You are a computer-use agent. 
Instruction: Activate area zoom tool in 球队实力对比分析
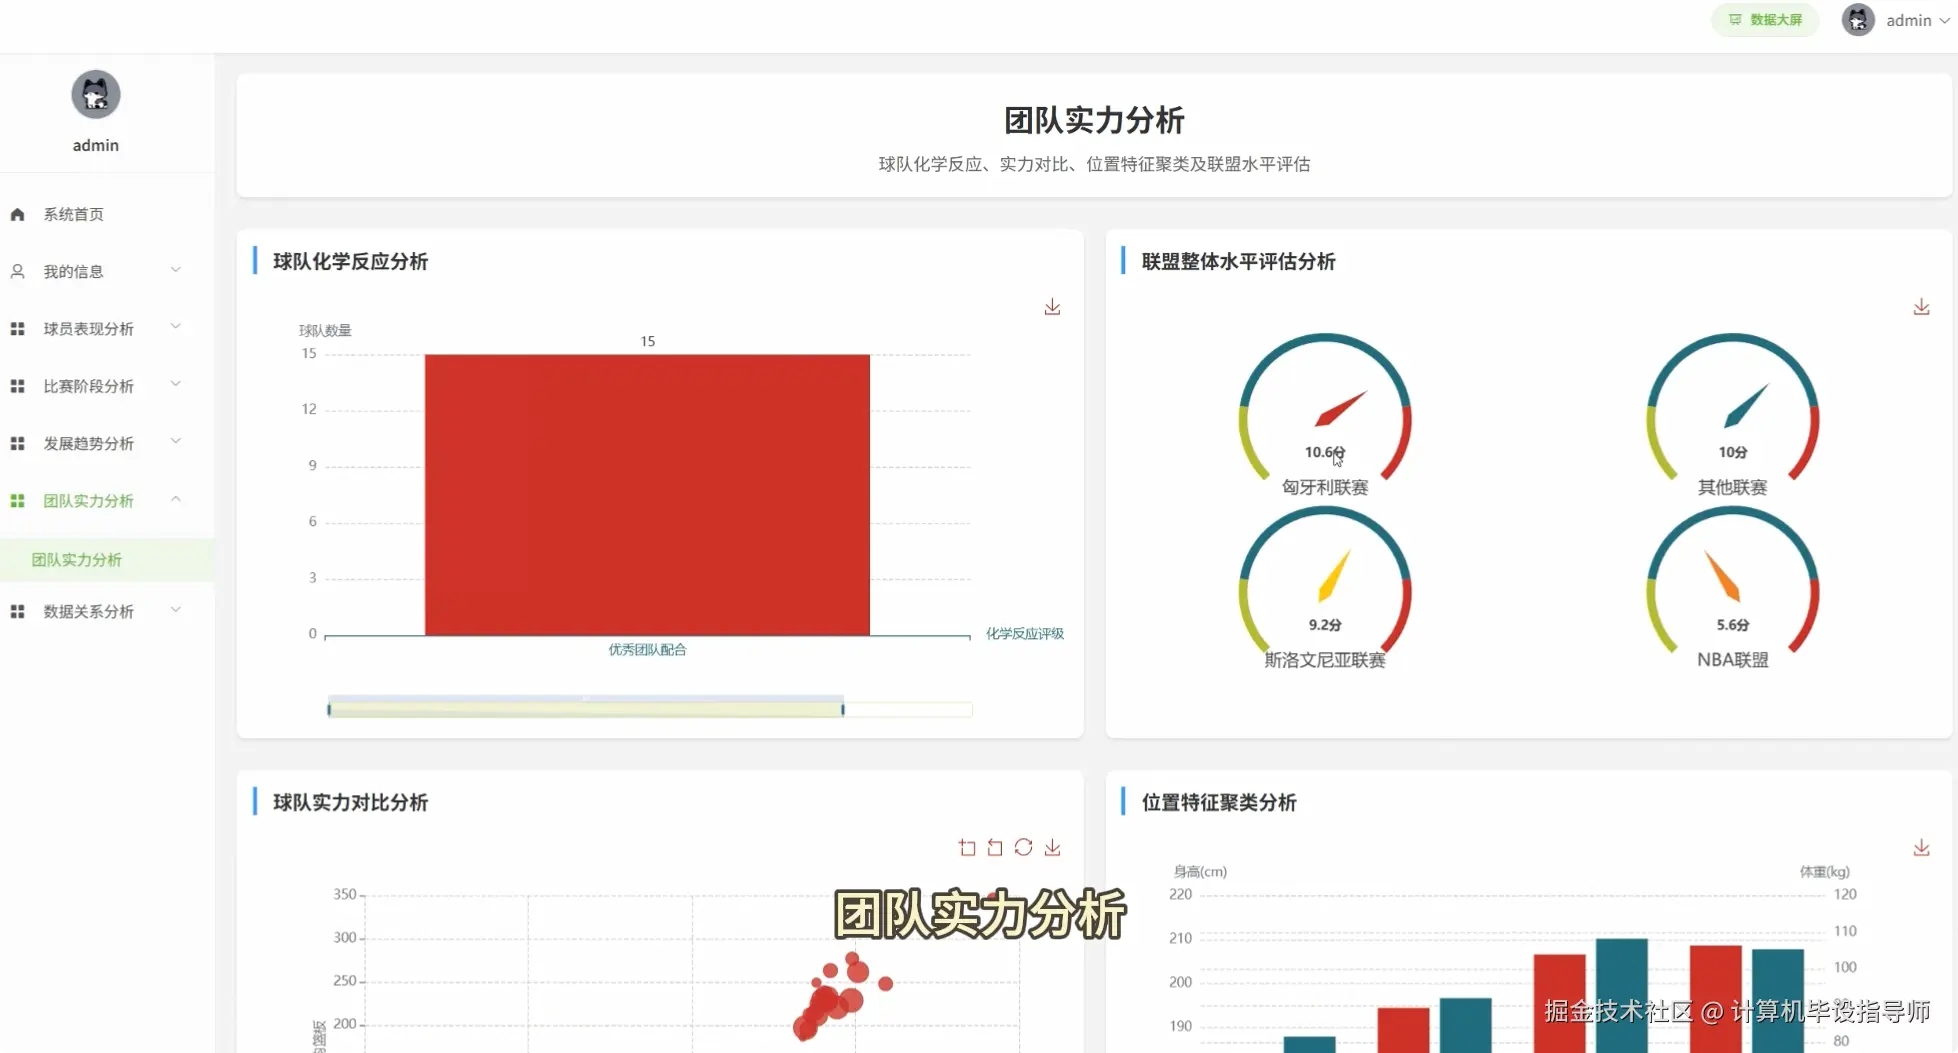[967, 848]
